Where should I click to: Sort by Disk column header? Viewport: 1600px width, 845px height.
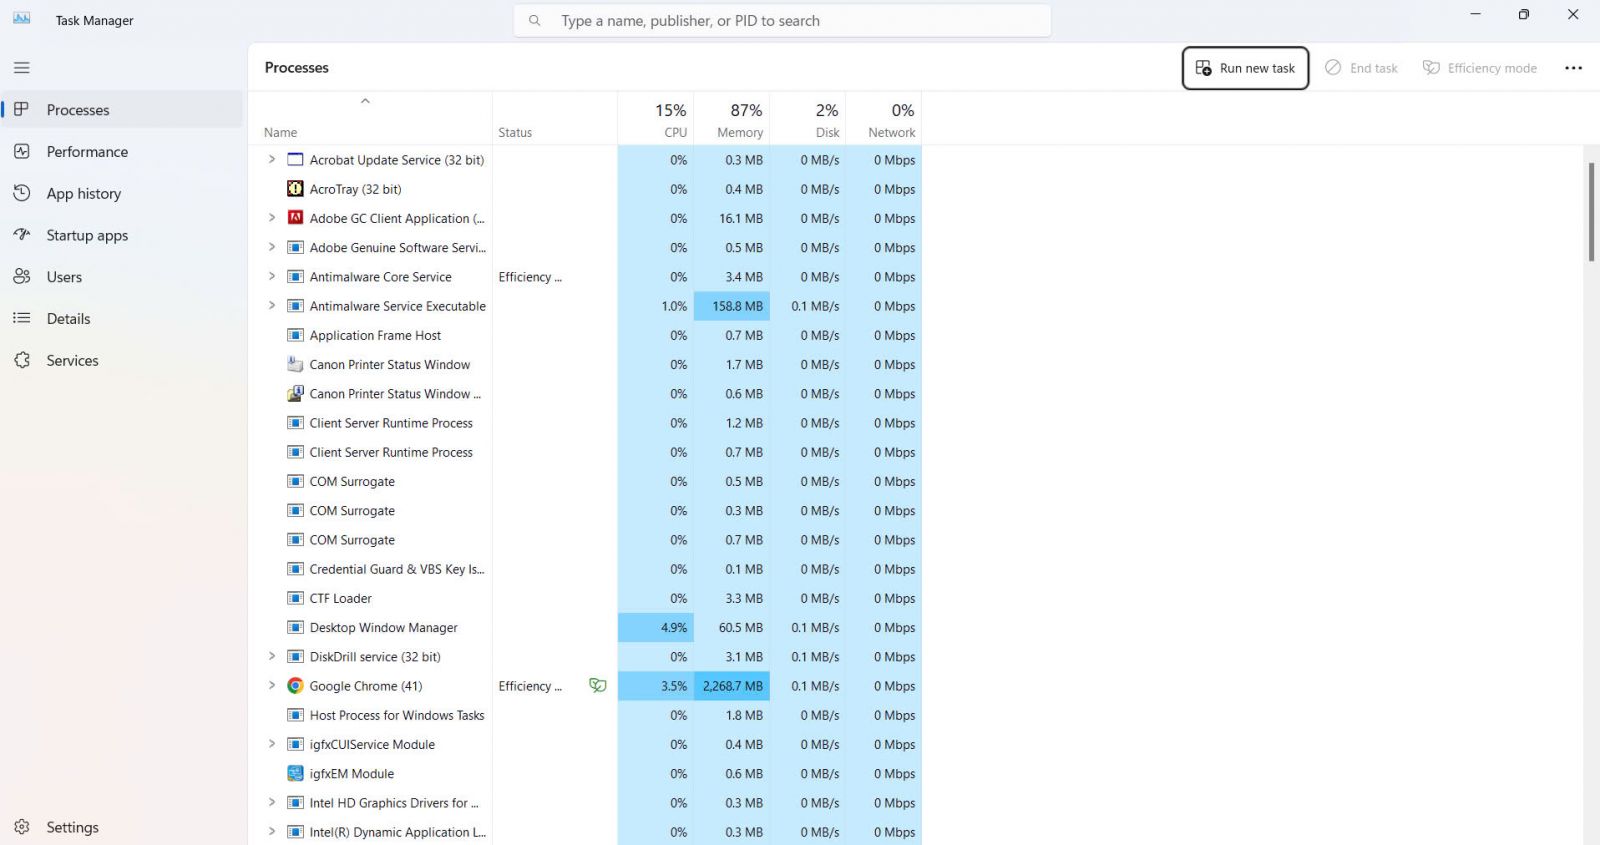point(808,119)
